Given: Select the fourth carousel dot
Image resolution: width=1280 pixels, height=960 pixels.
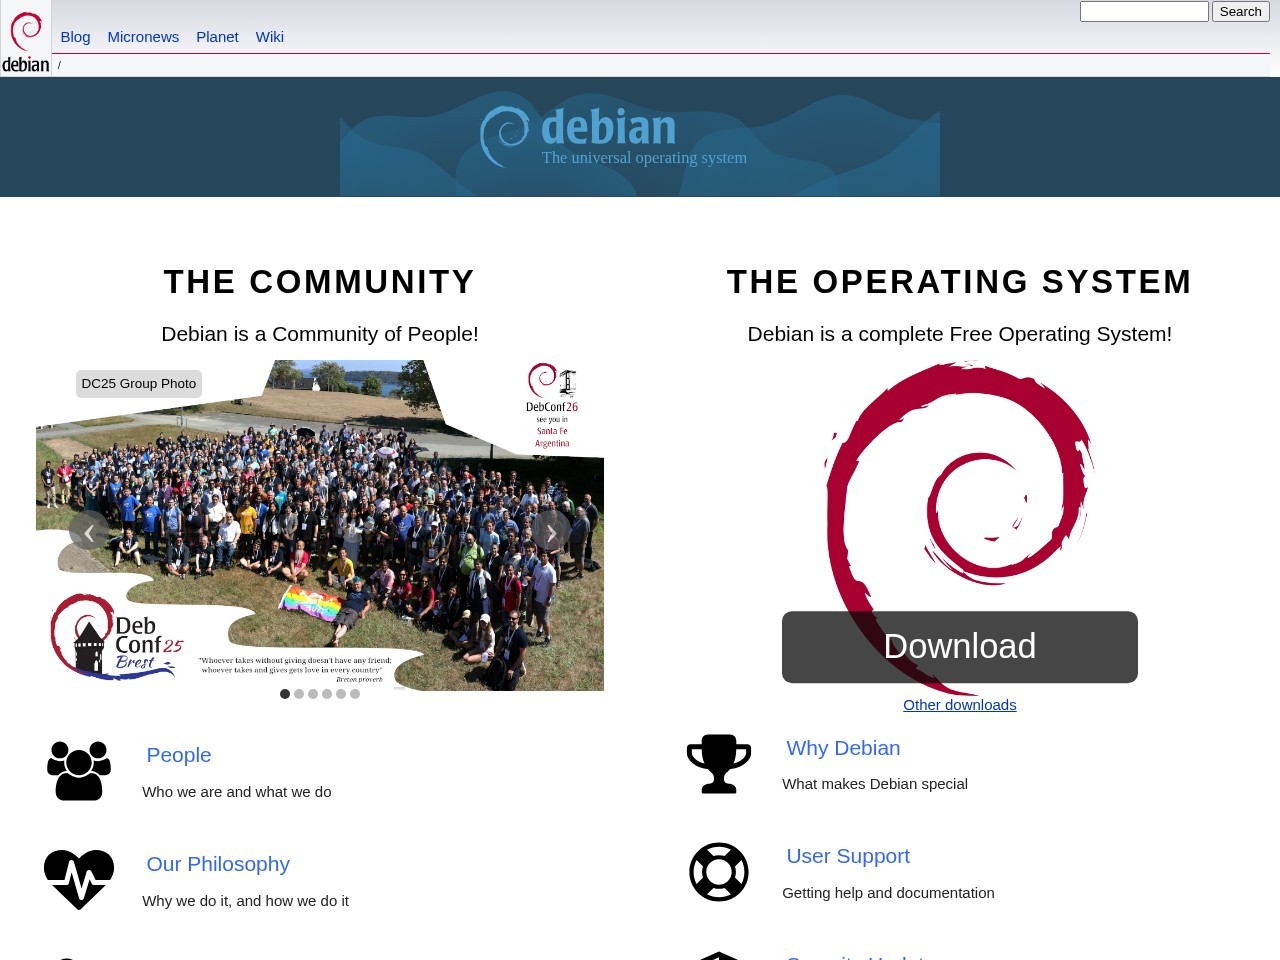Looking at the screenshot, I should coord(327,694).
